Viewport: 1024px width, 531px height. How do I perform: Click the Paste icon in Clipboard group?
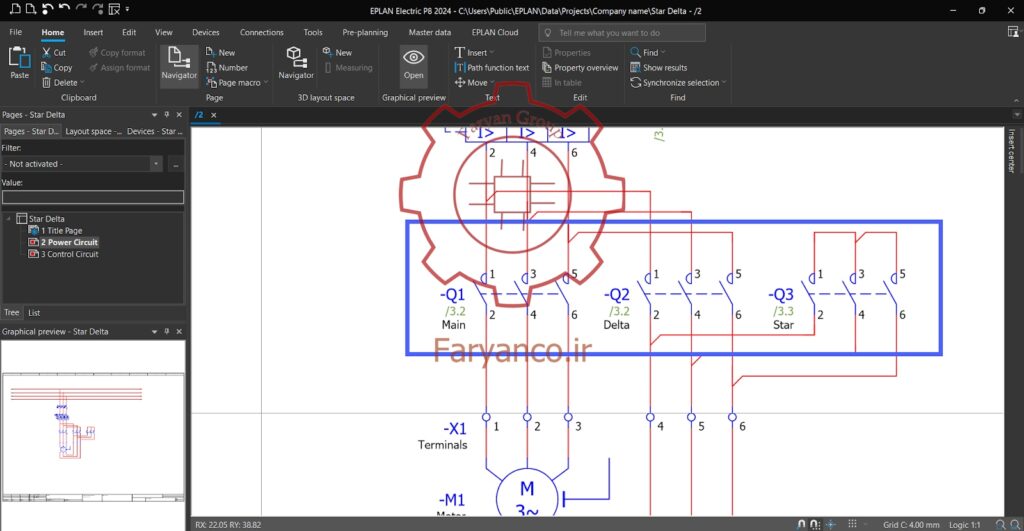(x=20, y=57)
